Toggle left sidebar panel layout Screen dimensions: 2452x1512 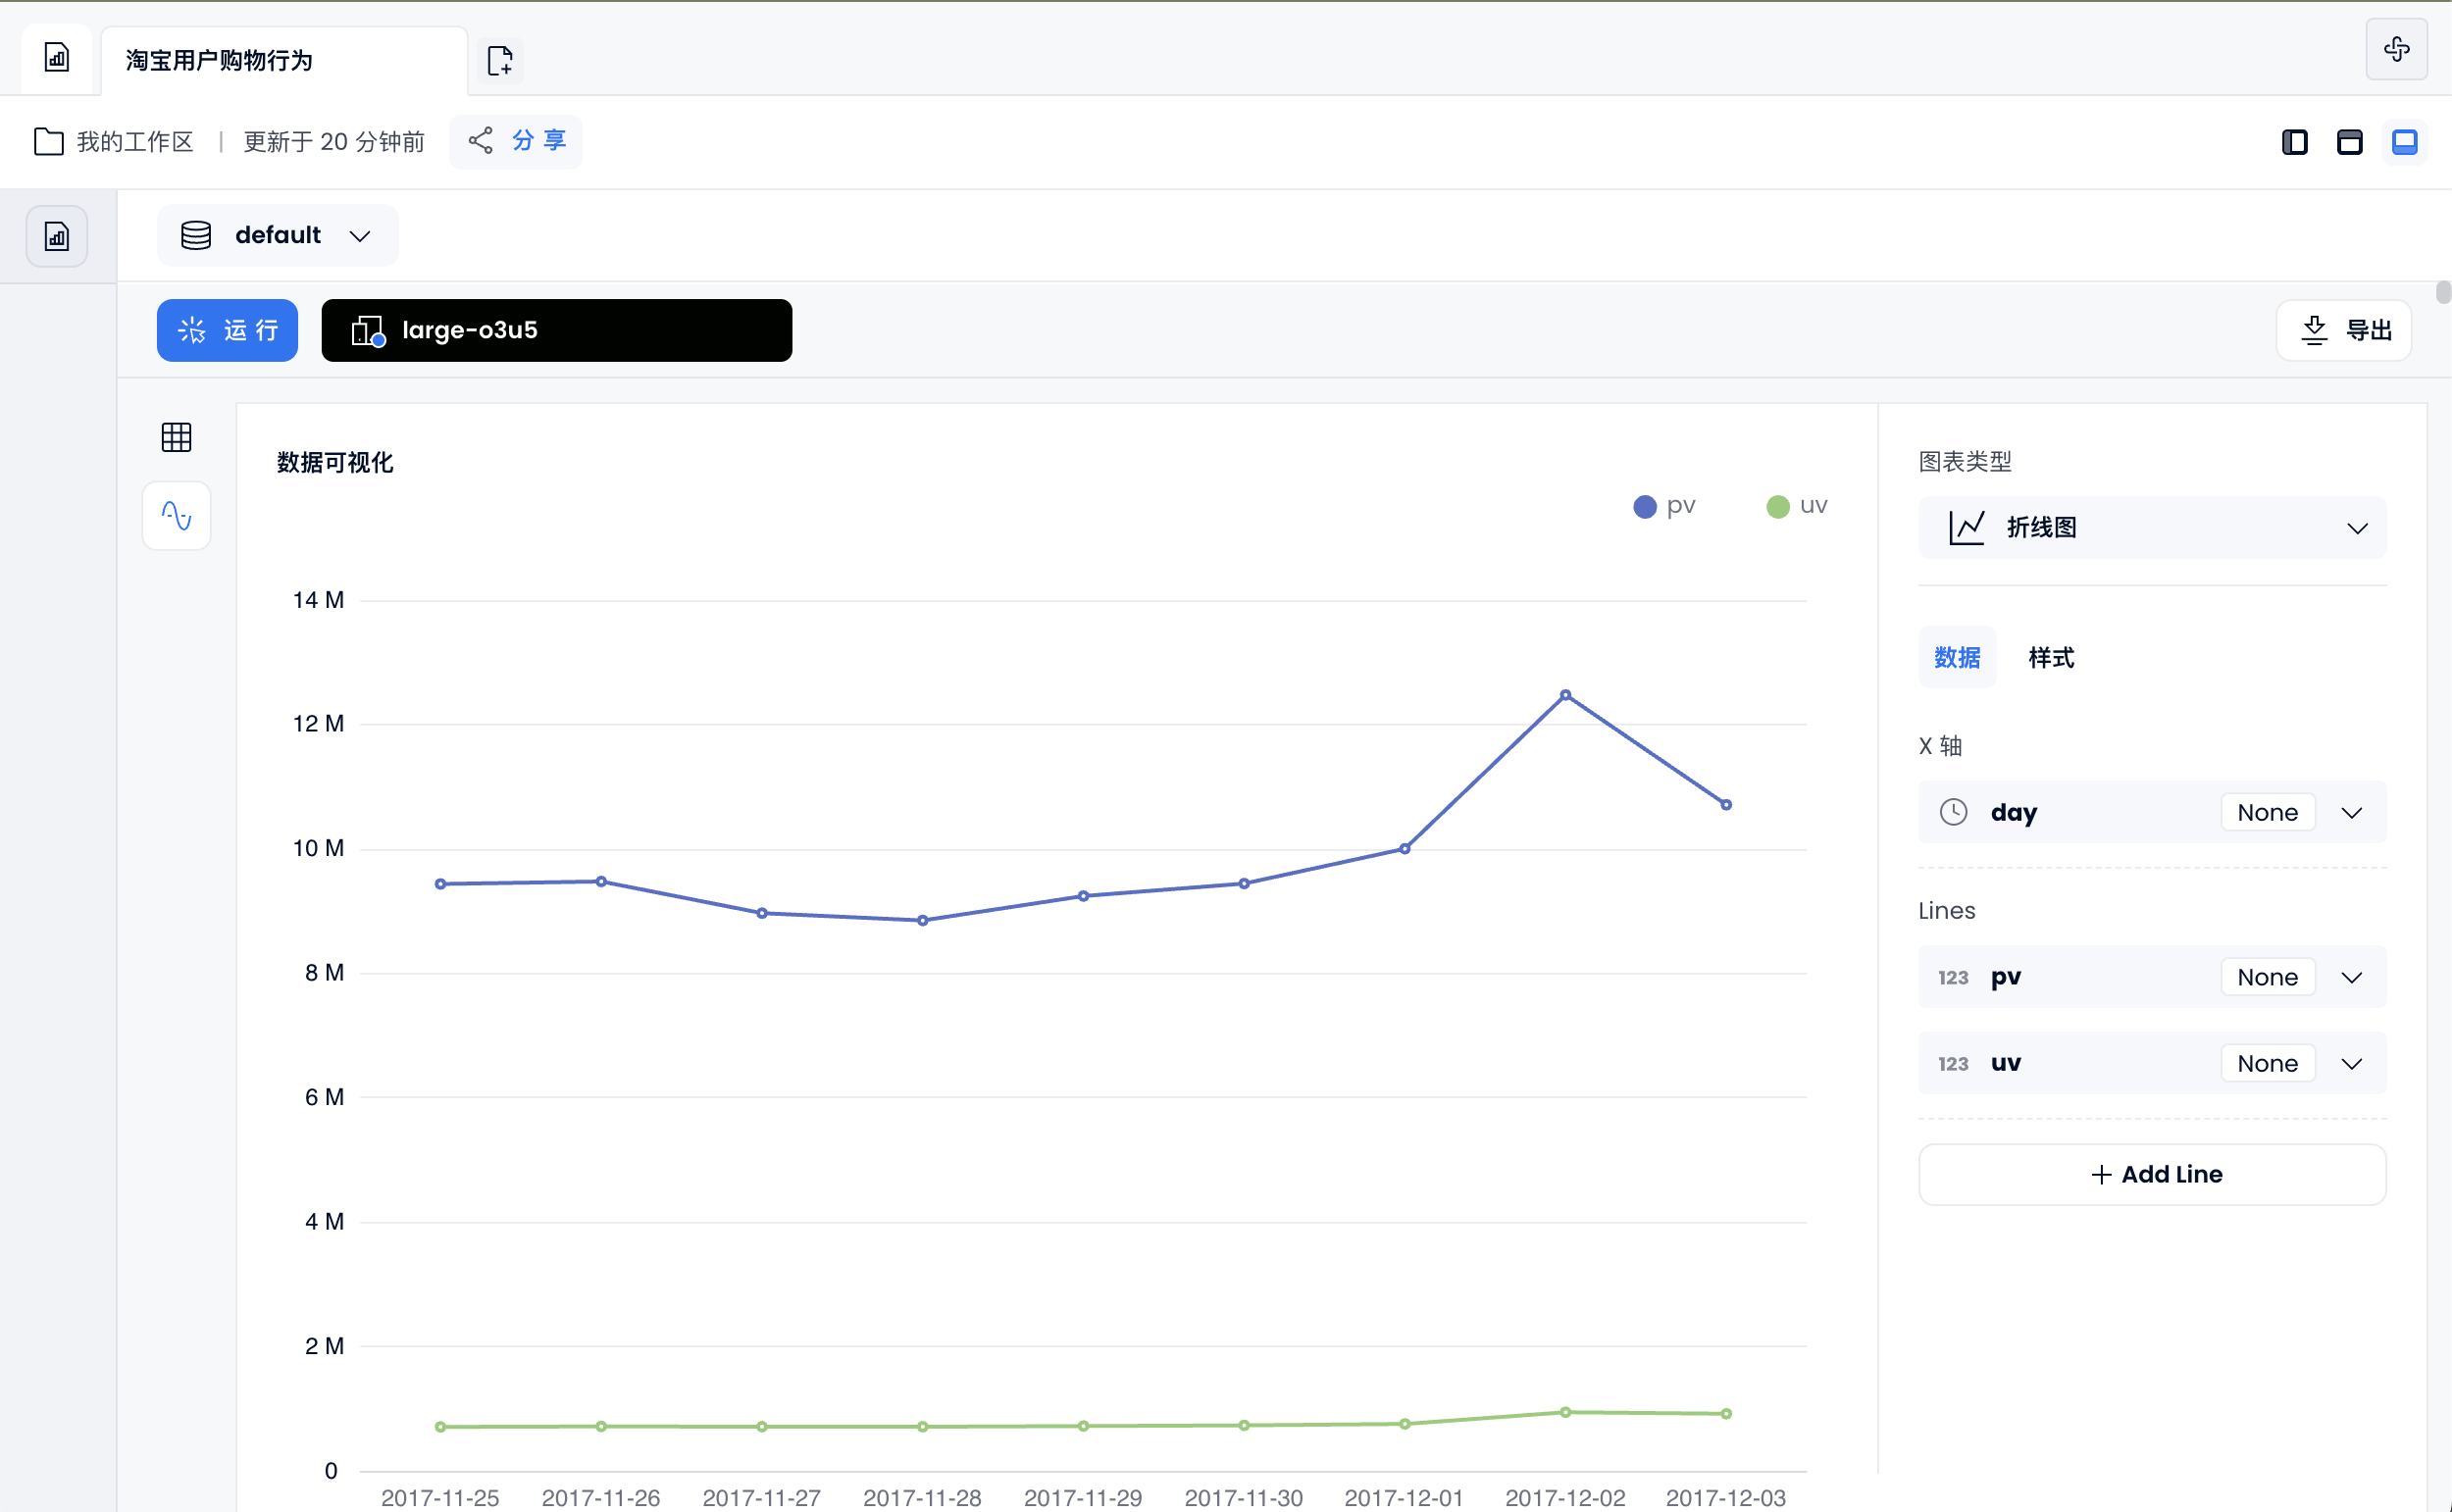pos(2294,143)
